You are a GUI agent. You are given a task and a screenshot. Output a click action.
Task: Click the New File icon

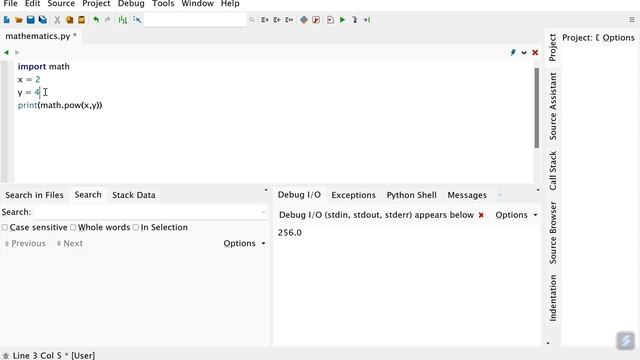click(x=7, y=20)
